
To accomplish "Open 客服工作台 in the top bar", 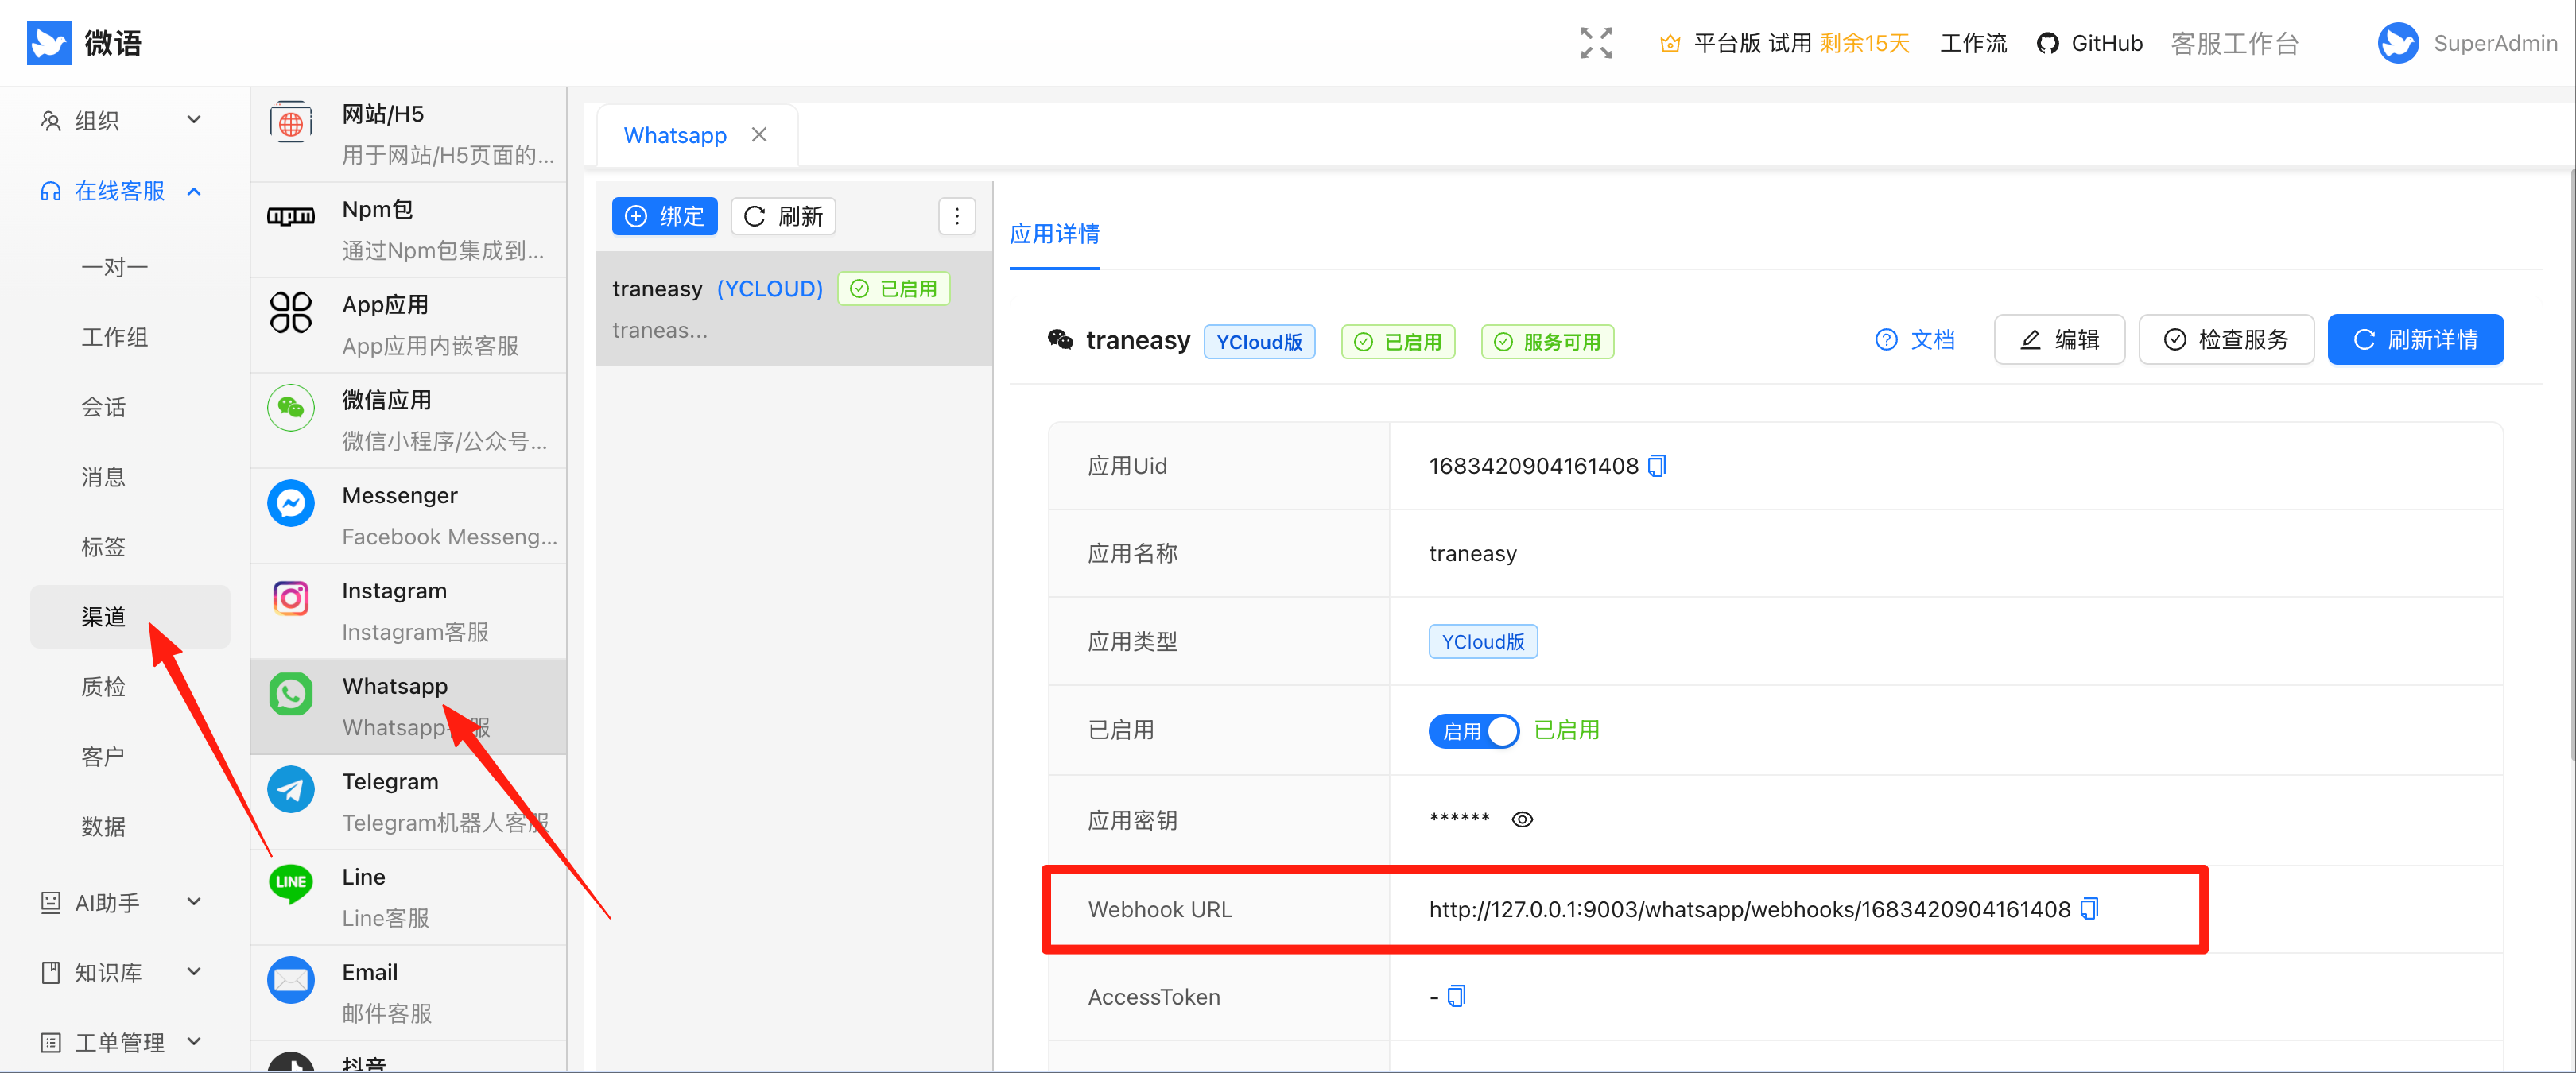I will click(x=2234, y=43).
